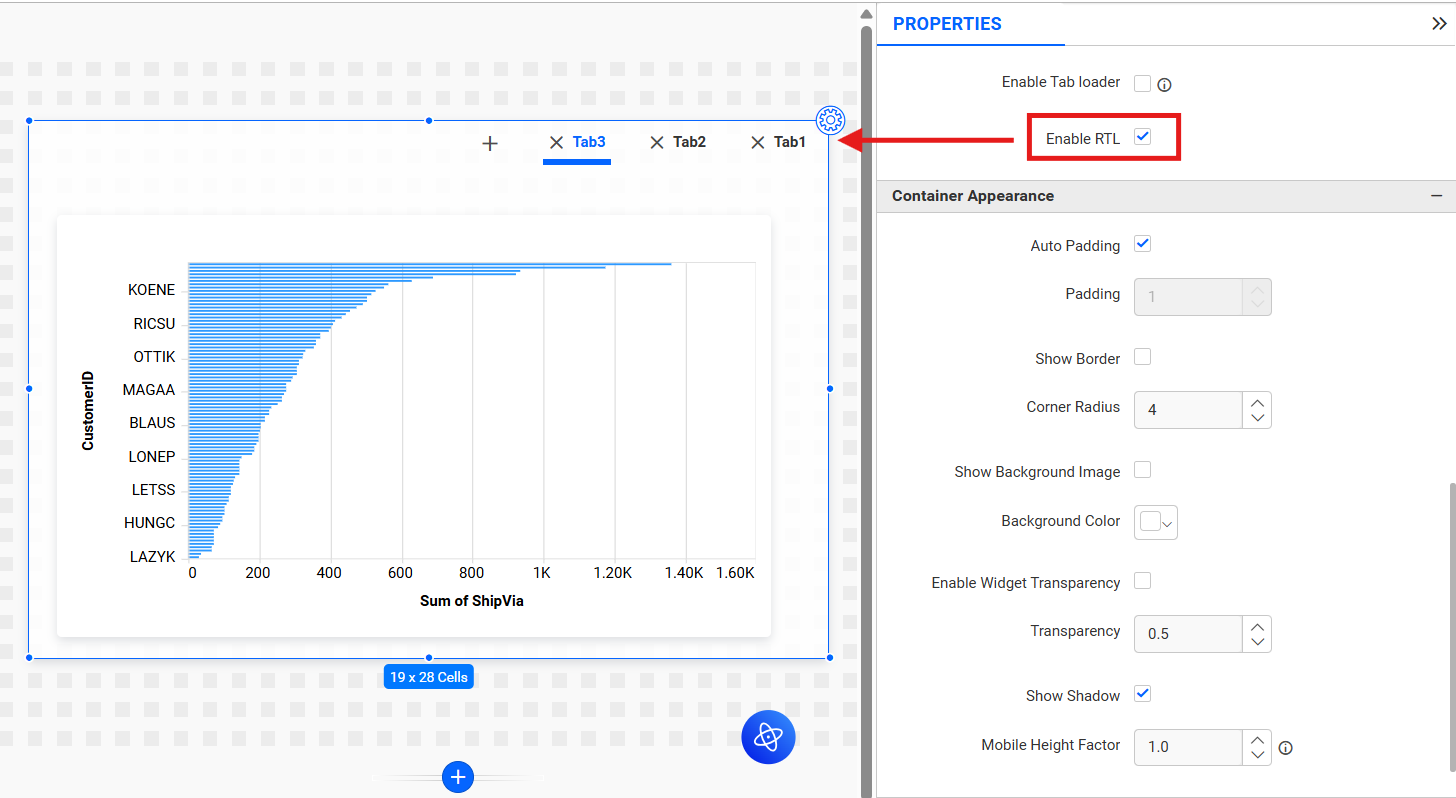This screenshot has width=1456, height=798.
Task: Decrease the Transparency stepper value
Action: [1258, 642]
